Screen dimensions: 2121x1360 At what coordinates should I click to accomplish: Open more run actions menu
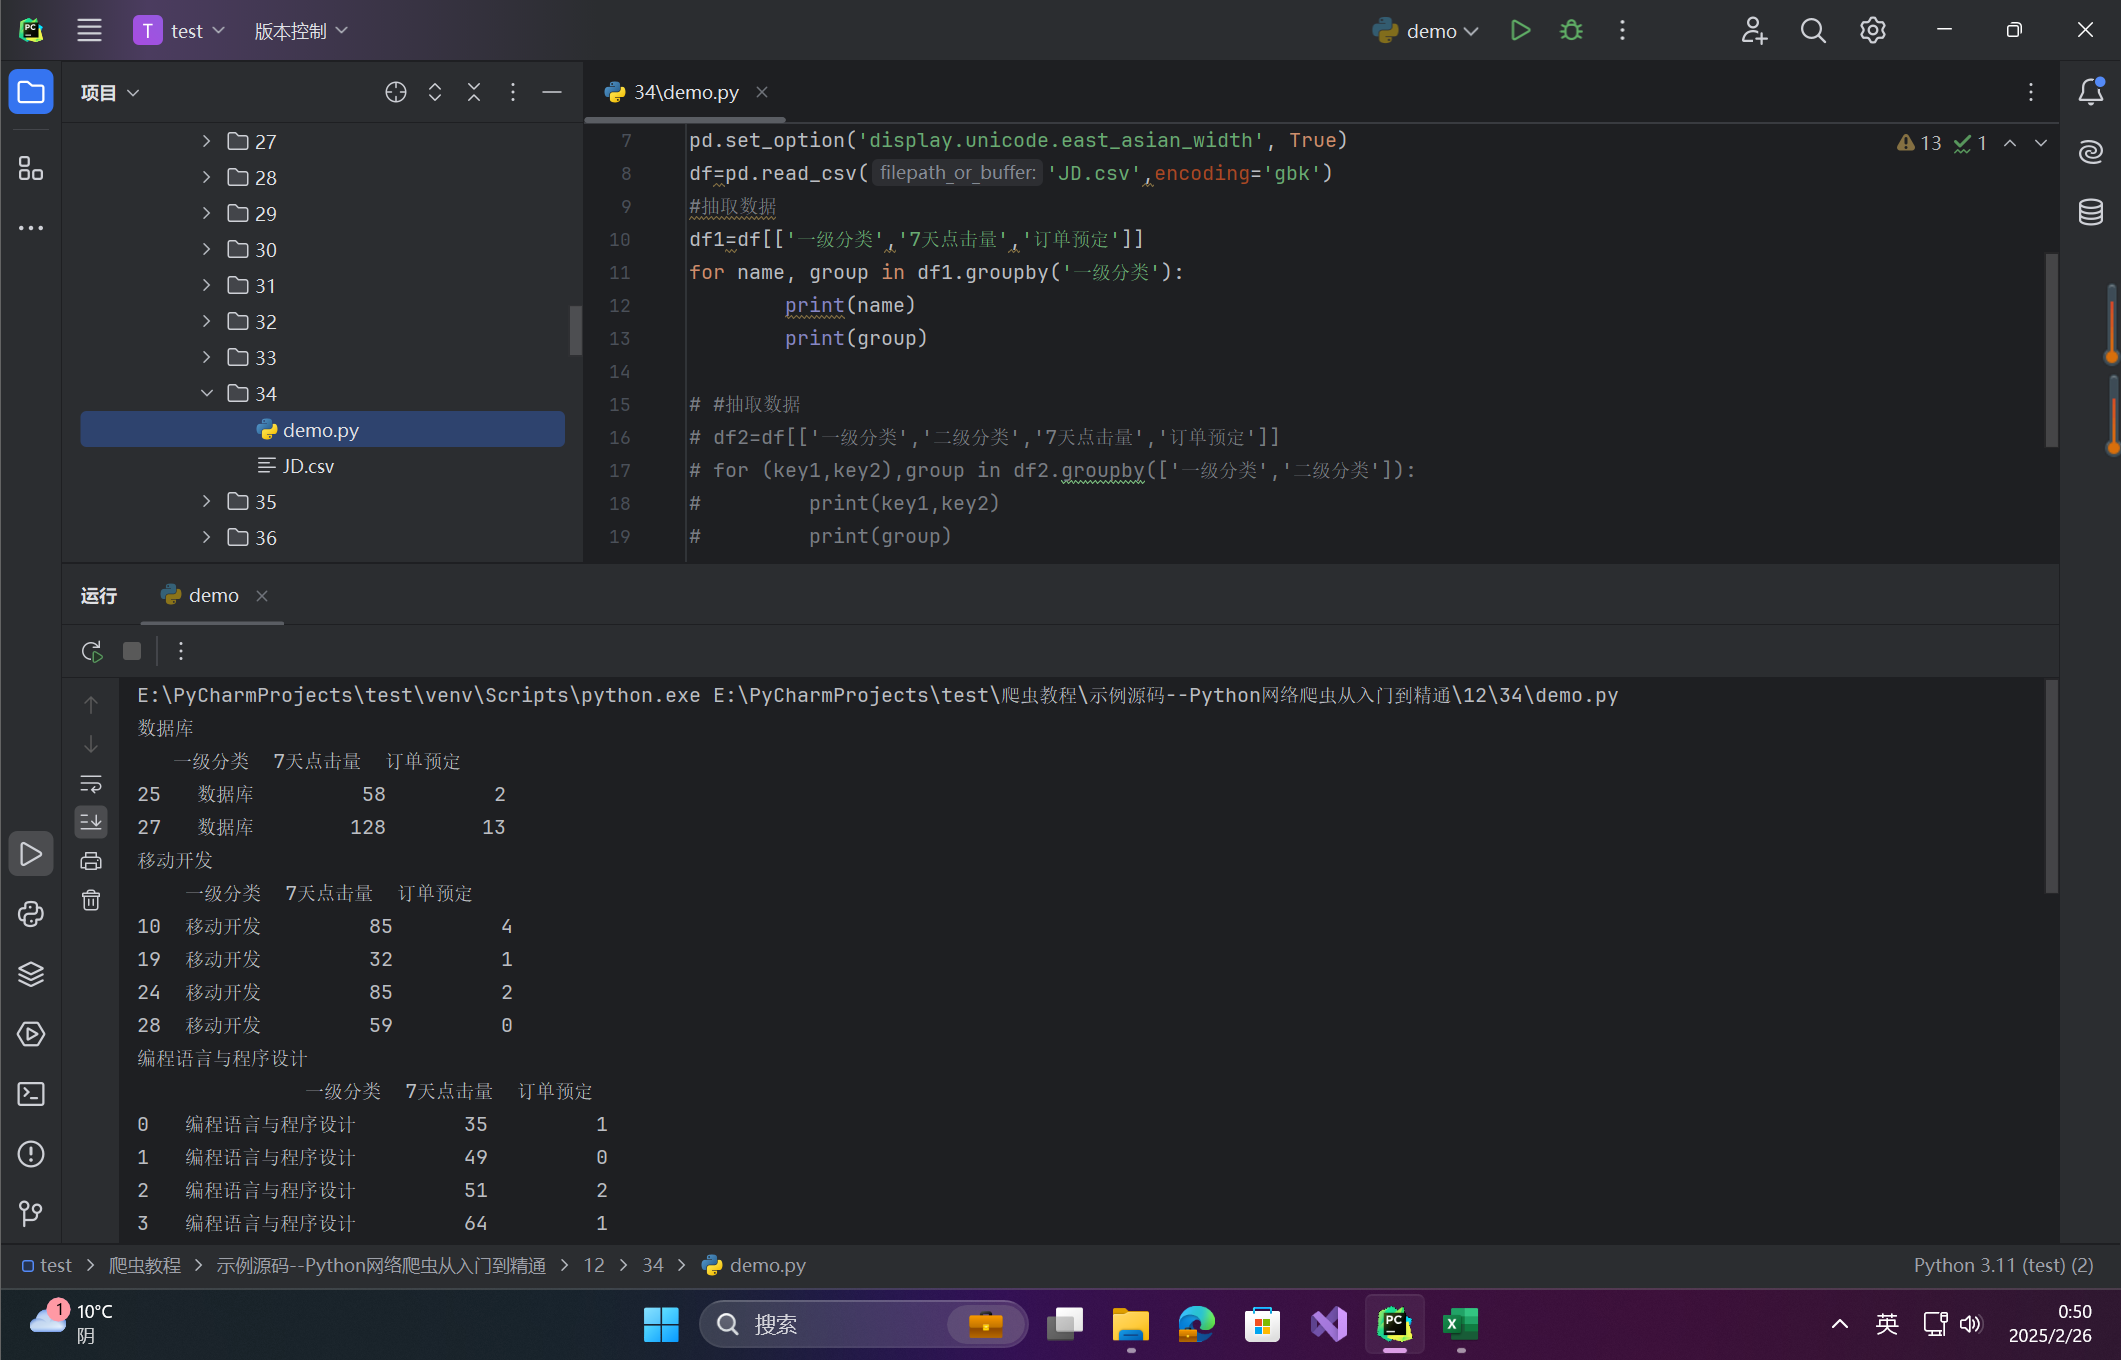(x=1622, y=30)
